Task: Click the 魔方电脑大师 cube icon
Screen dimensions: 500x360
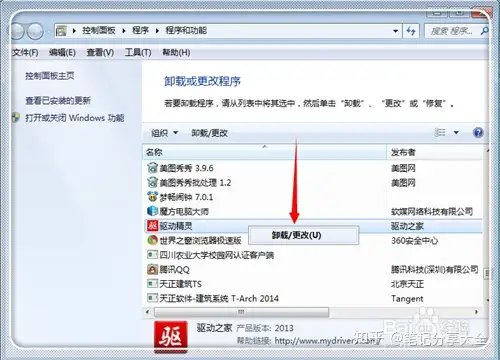Action: pos(152,211)
